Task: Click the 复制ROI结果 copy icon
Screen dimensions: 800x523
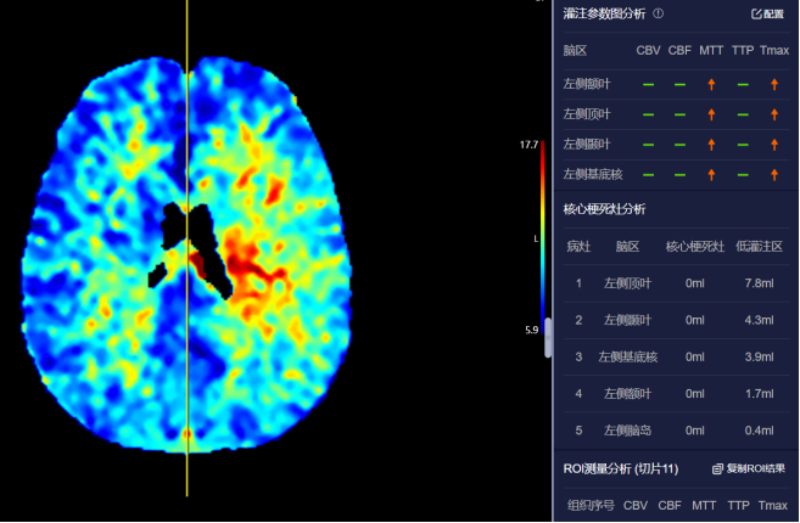Action: pyautogui.click(x=717, y=469)
